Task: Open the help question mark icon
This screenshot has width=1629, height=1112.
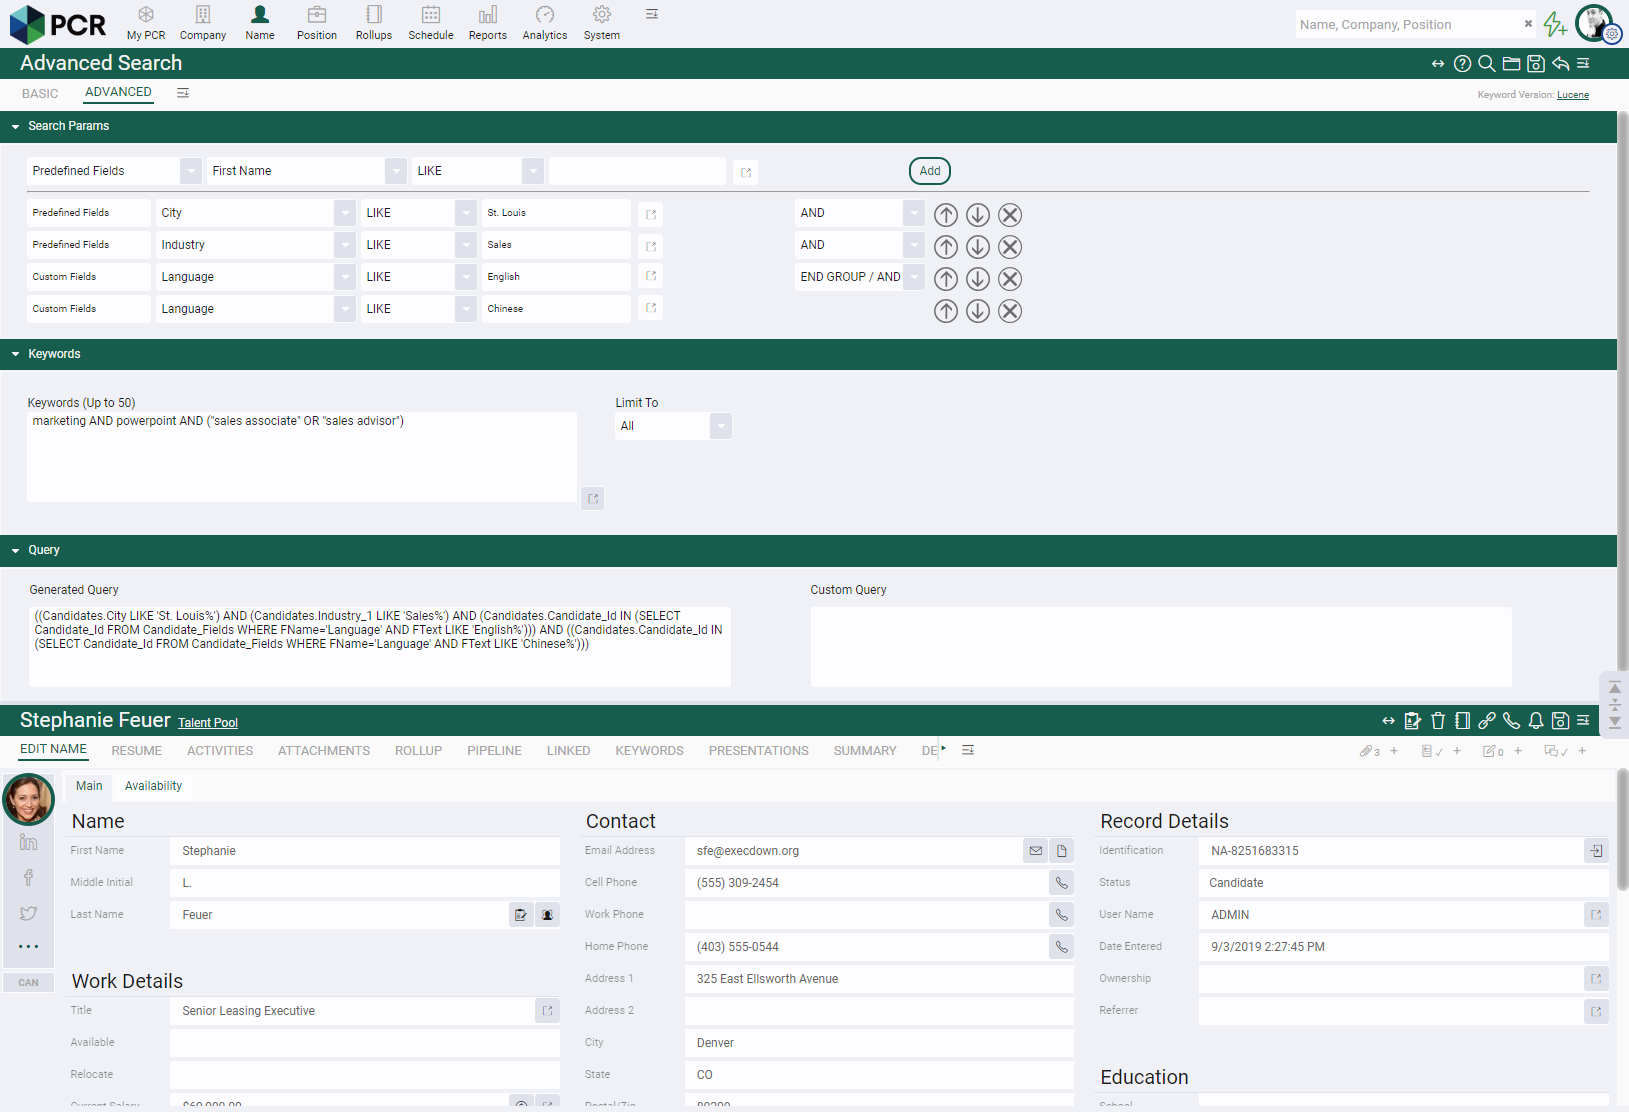Action: pos(1462,63)
